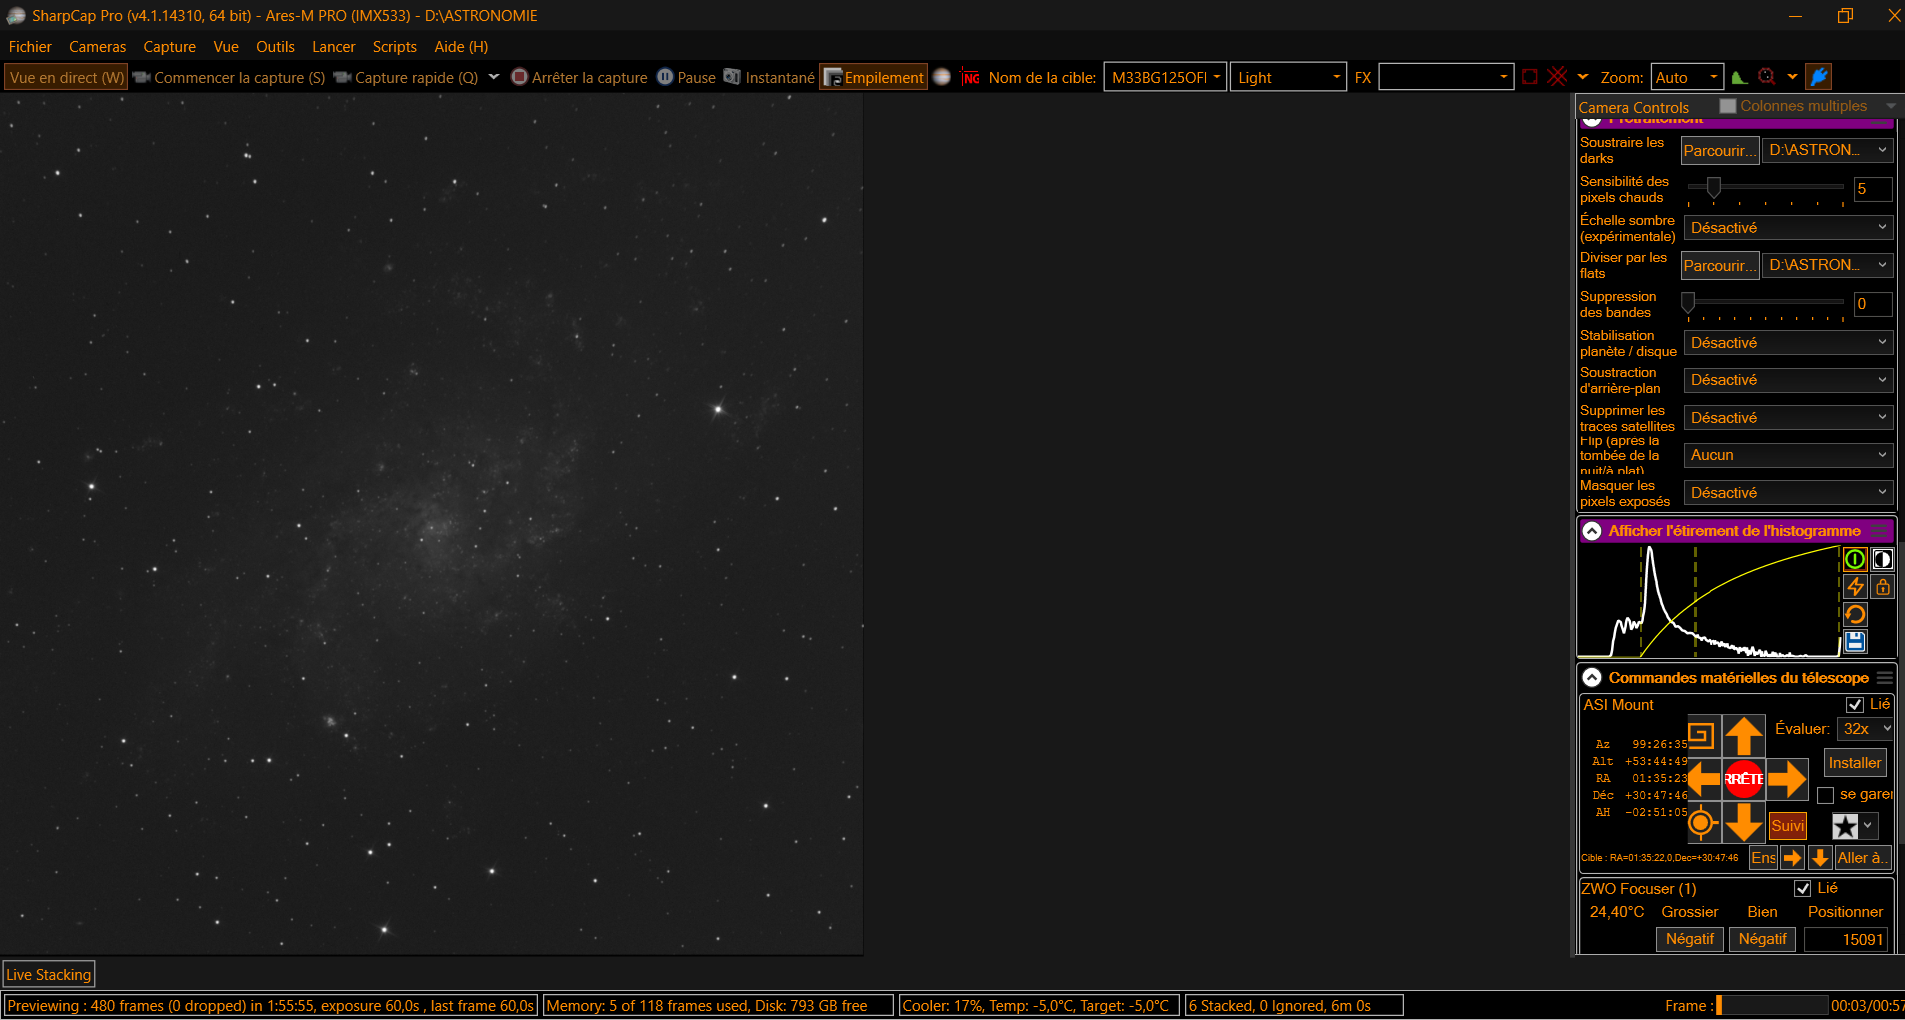The width and height of the screenshot is (1905, 1020).
Task: Click the red NG target icon
Action: [x=970, y=77]
